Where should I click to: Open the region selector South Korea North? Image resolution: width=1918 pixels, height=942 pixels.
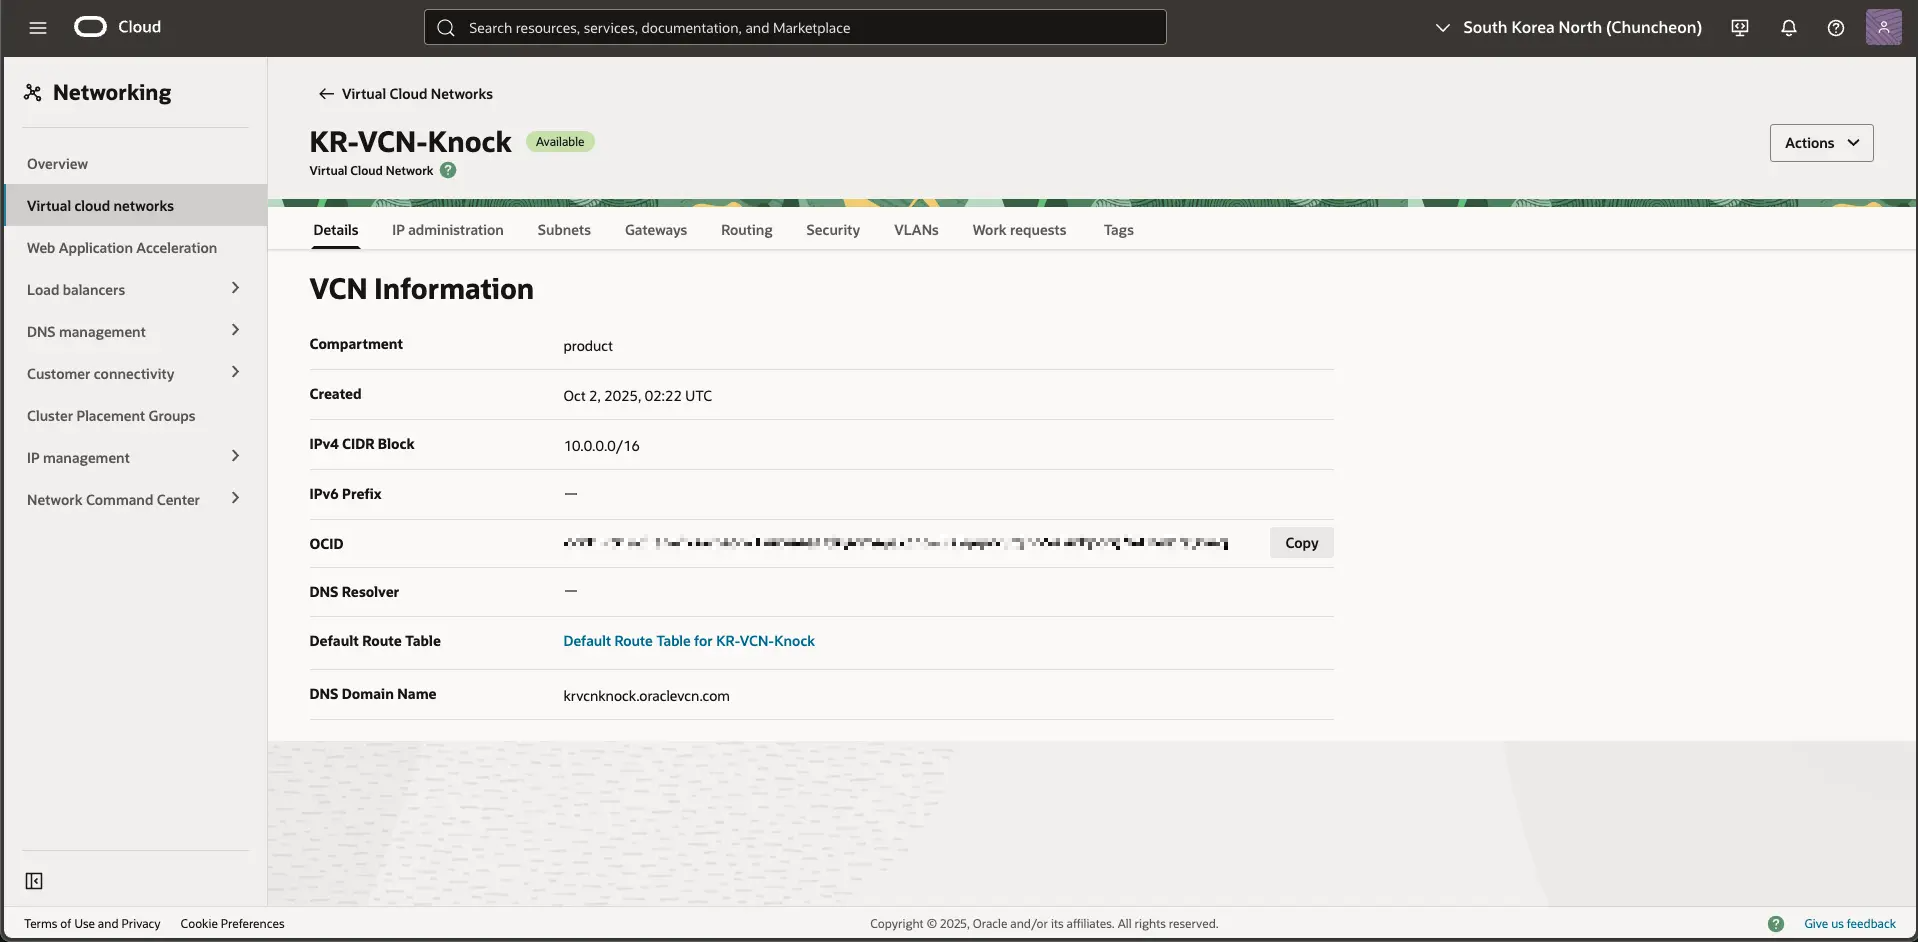click(1568, 28)
